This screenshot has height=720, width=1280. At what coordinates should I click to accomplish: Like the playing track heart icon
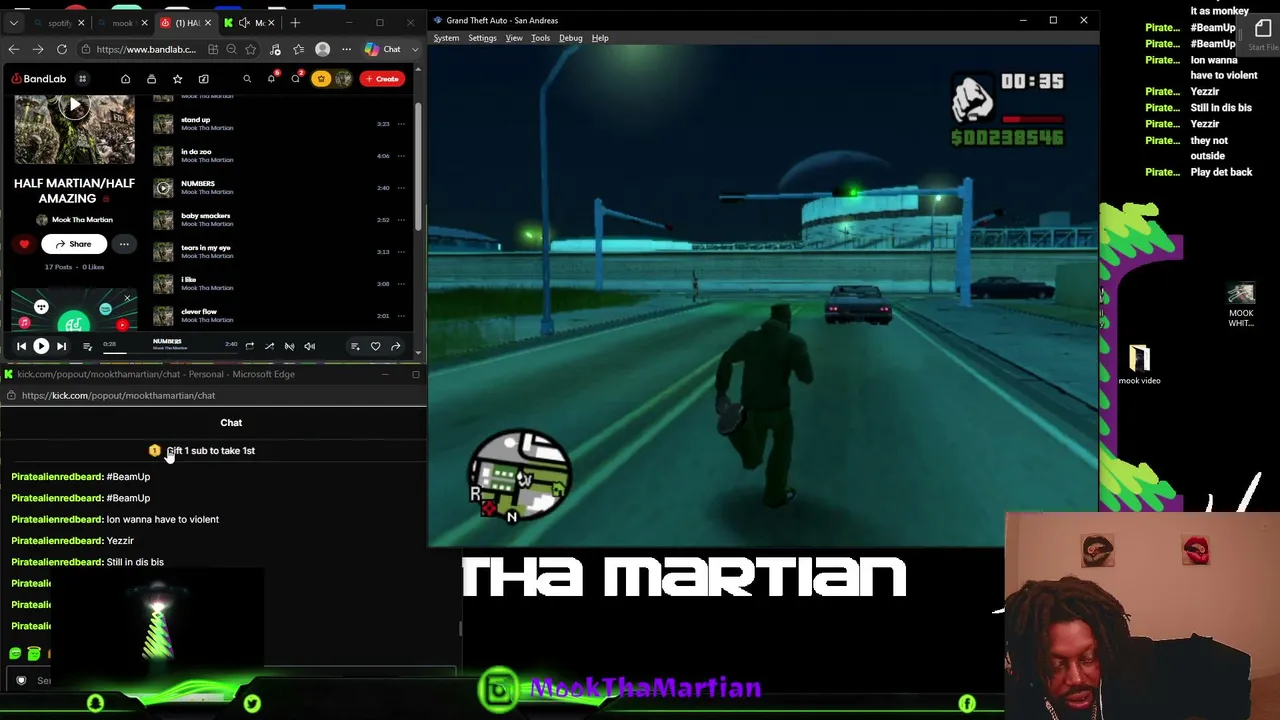click(375, 346)
